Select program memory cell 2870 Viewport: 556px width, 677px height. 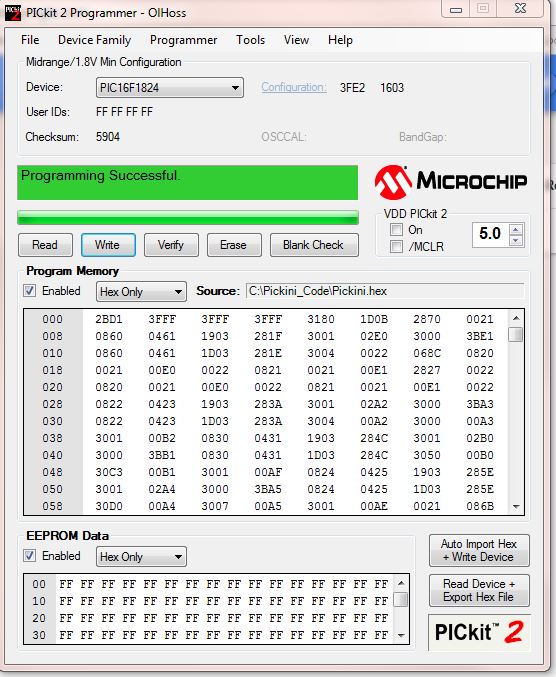pos(427,319)
